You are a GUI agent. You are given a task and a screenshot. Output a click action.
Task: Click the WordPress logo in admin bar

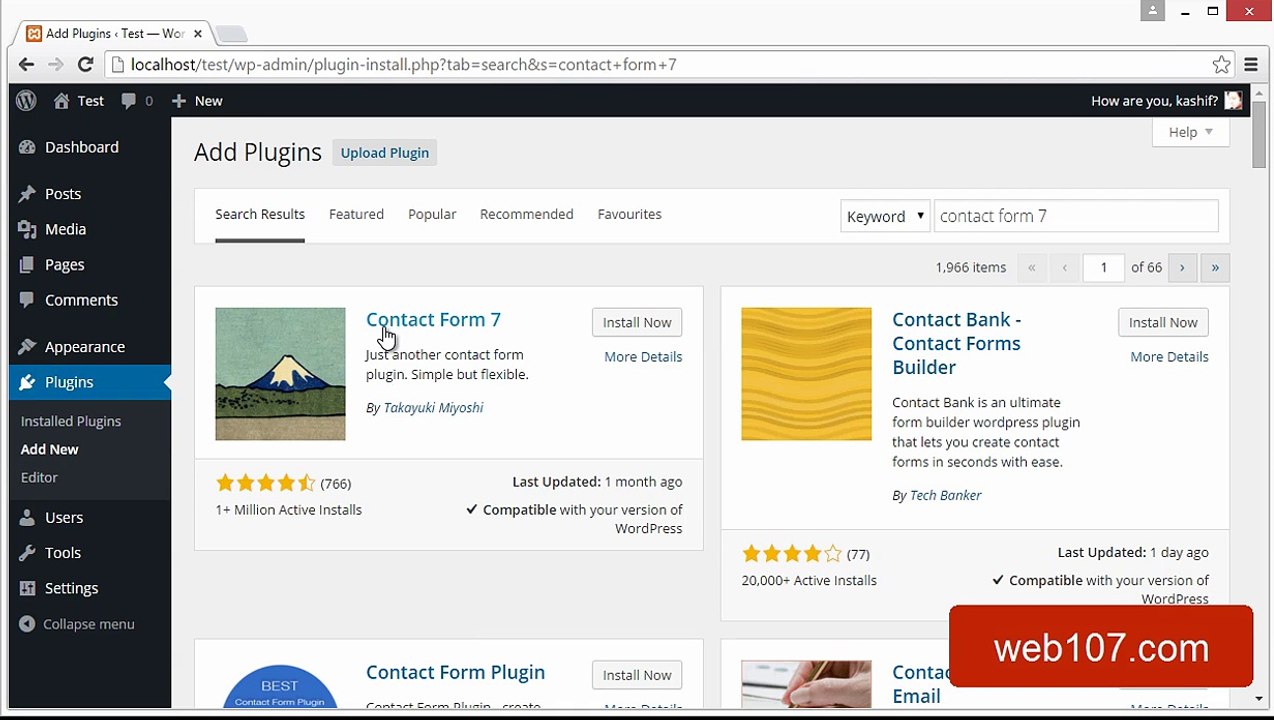pos(27,100)
